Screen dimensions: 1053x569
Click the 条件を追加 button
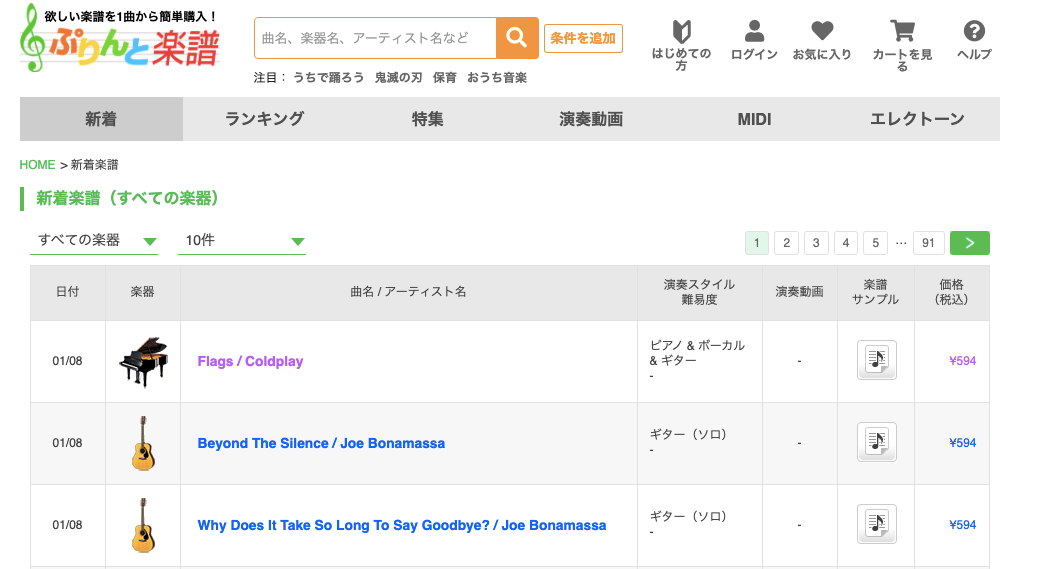[583, 38]
